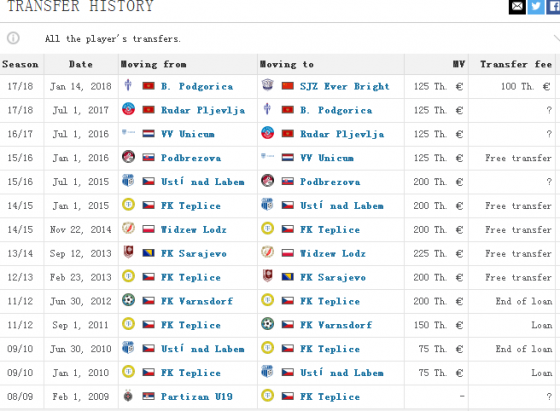Click the Season column header

(x=20, y=64)
